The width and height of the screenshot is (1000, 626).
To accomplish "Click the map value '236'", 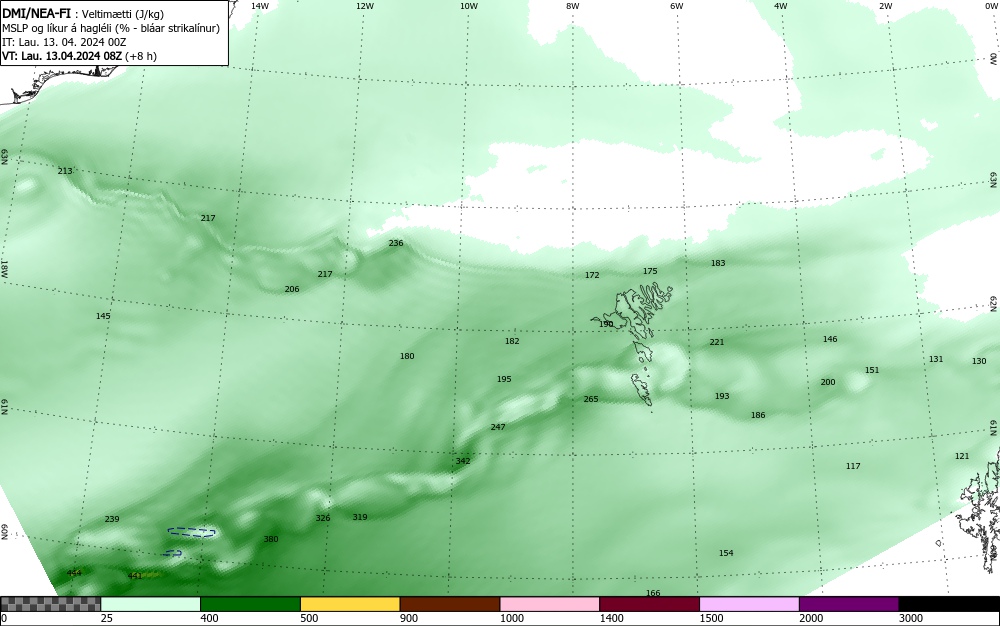I will [396, 243].
